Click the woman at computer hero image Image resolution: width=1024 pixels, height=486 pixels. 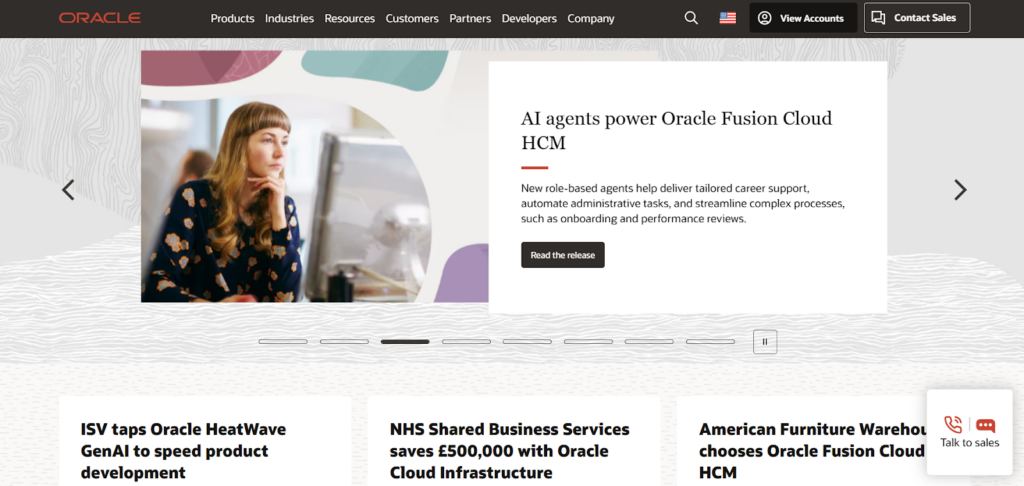315,176
